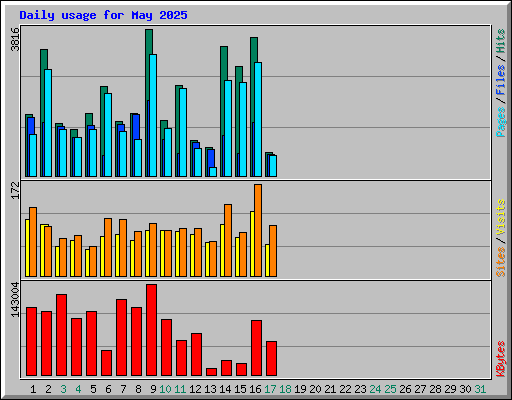Click the 'Sites' legend label
The width and height of the screenshot is (512, 400).
(500, 262)
